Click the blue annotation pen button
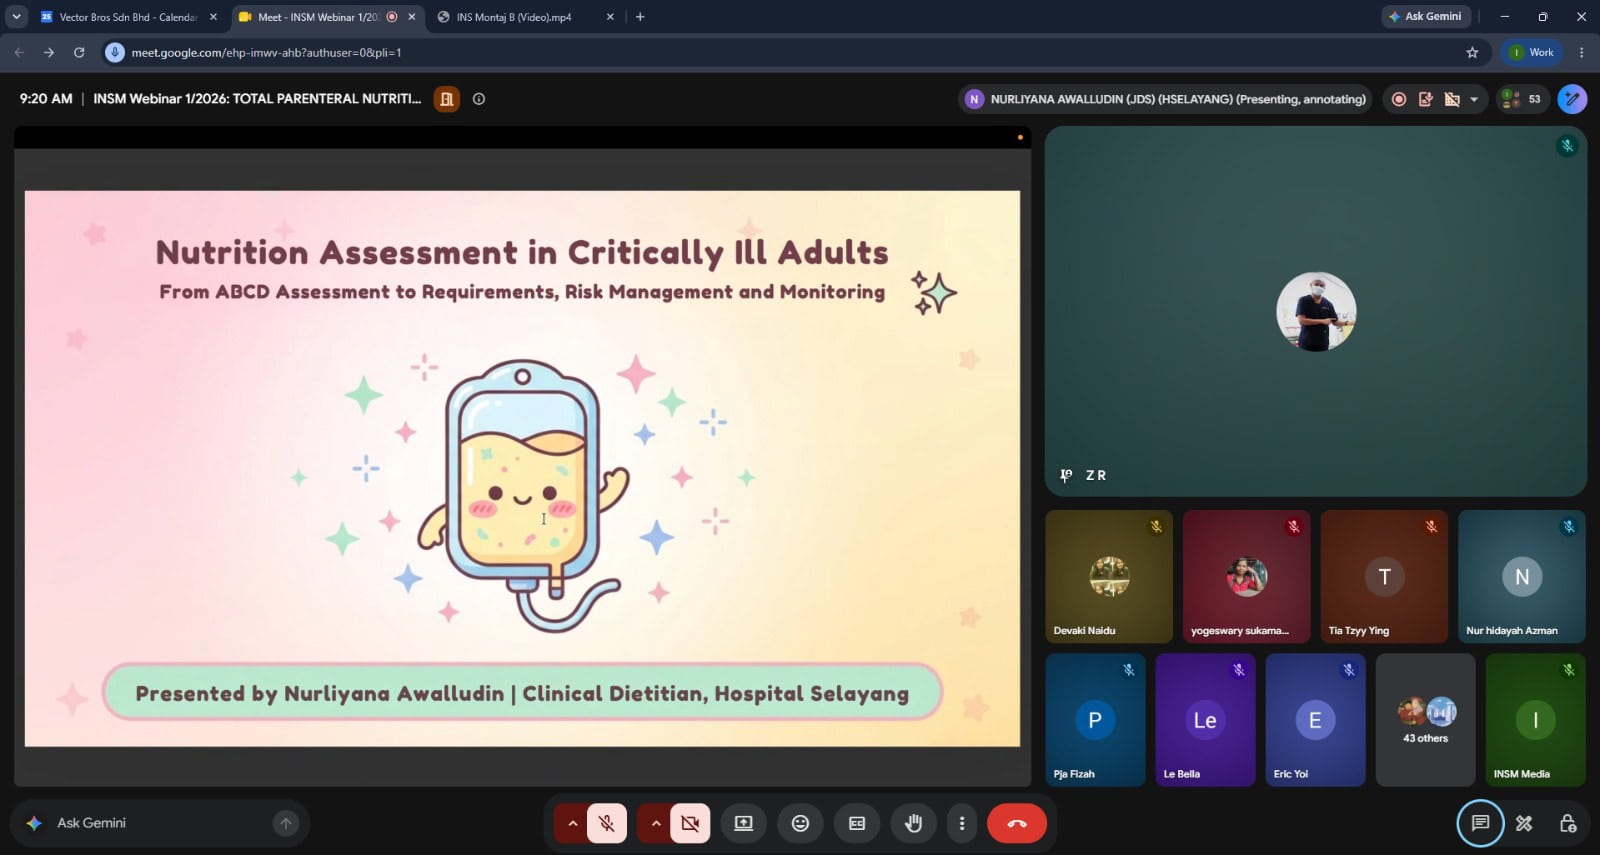Viewport: 1600px width, 855px height. [x=1572, y=99]
